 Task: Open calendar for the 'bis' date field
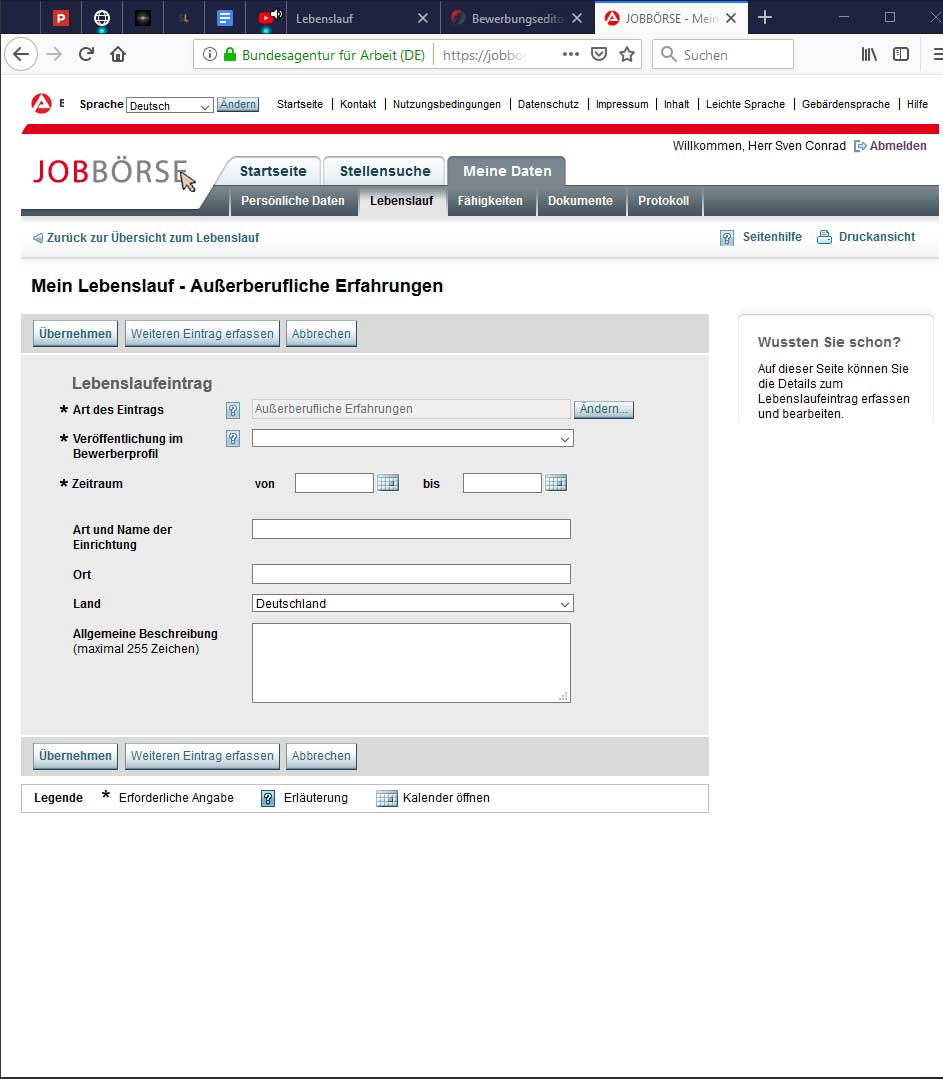tap(555, 483)
